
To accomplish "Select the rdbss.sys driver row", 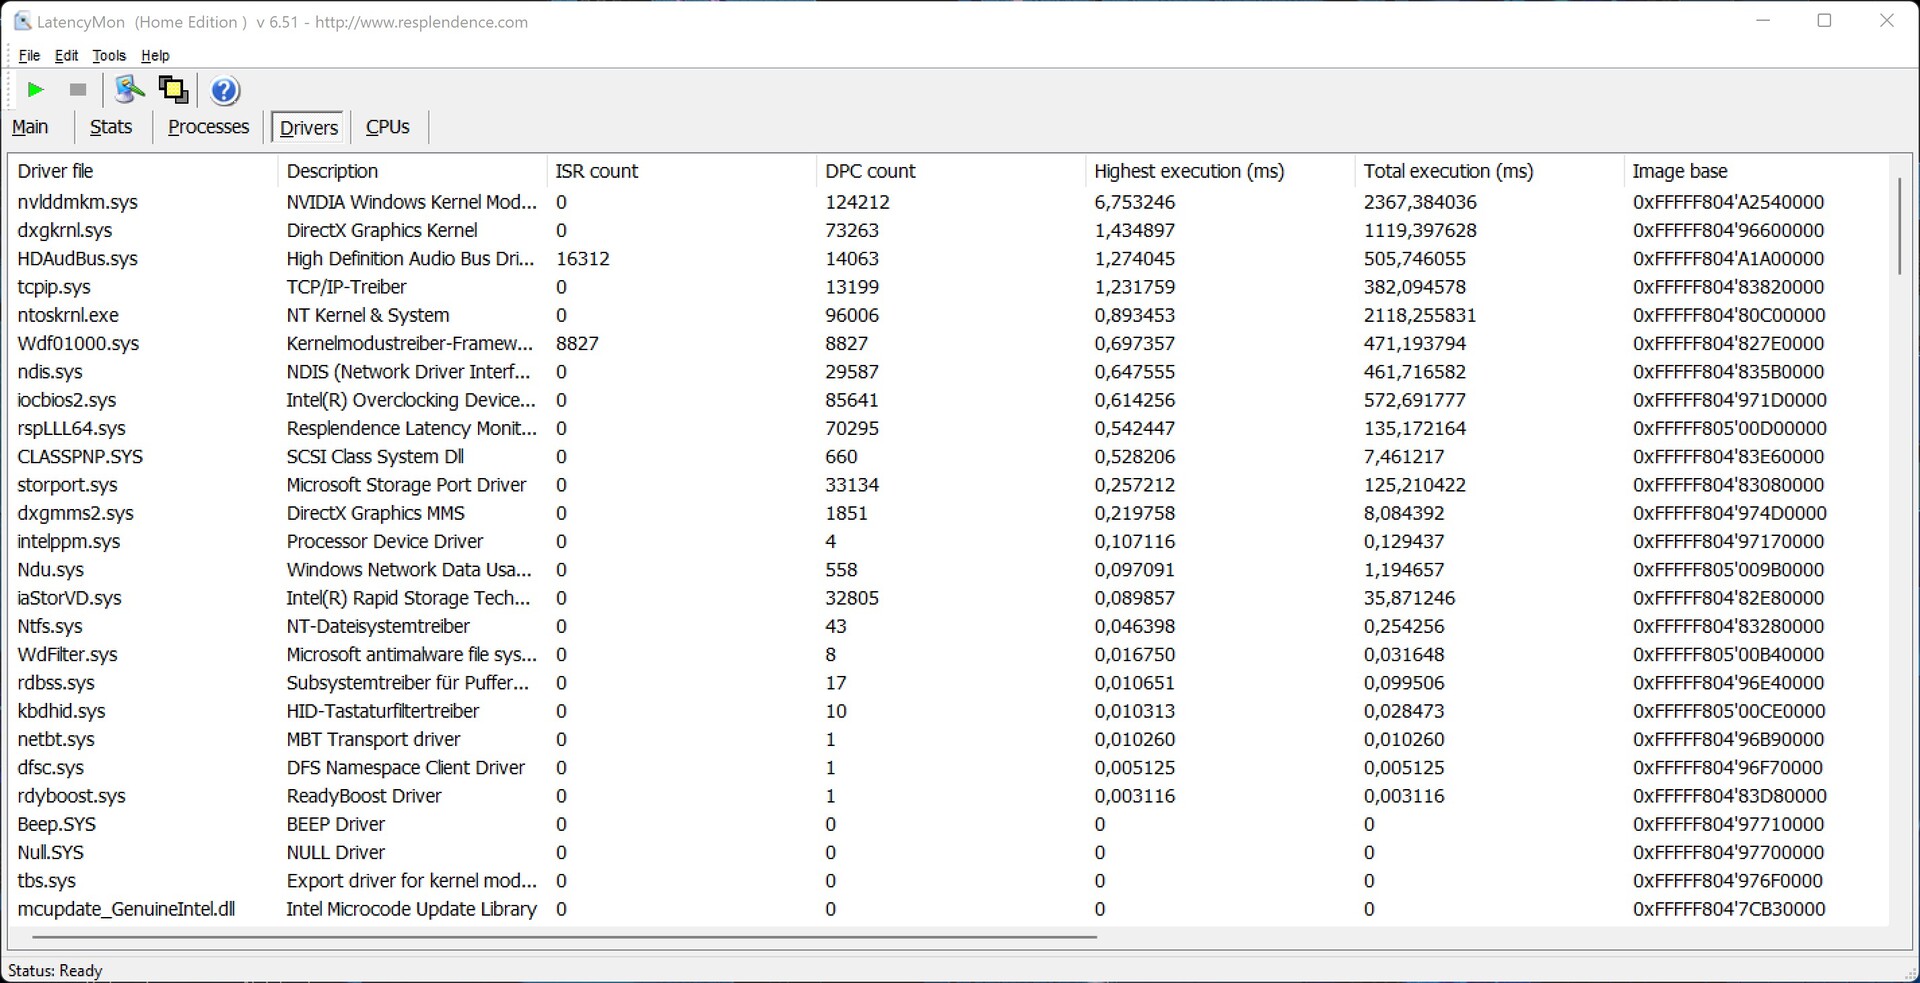I will [x=949, y=683].
